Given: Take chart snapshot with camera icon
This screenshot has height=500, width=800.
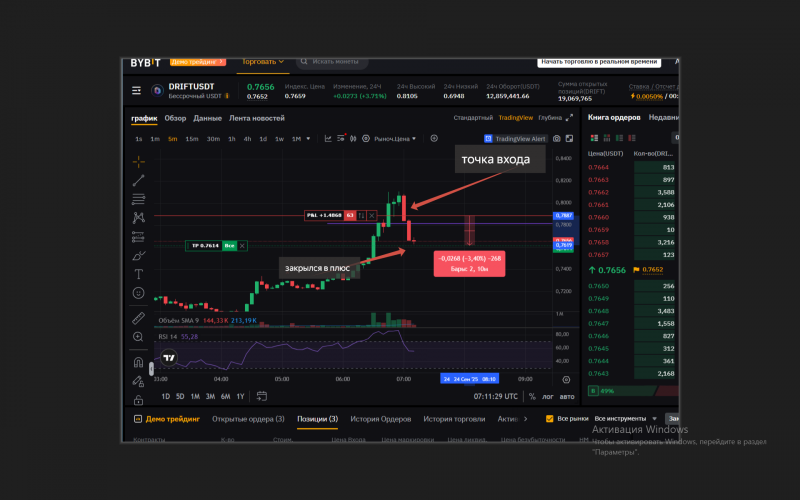Looking at the screenshot, I should click(x=557, y=139).
